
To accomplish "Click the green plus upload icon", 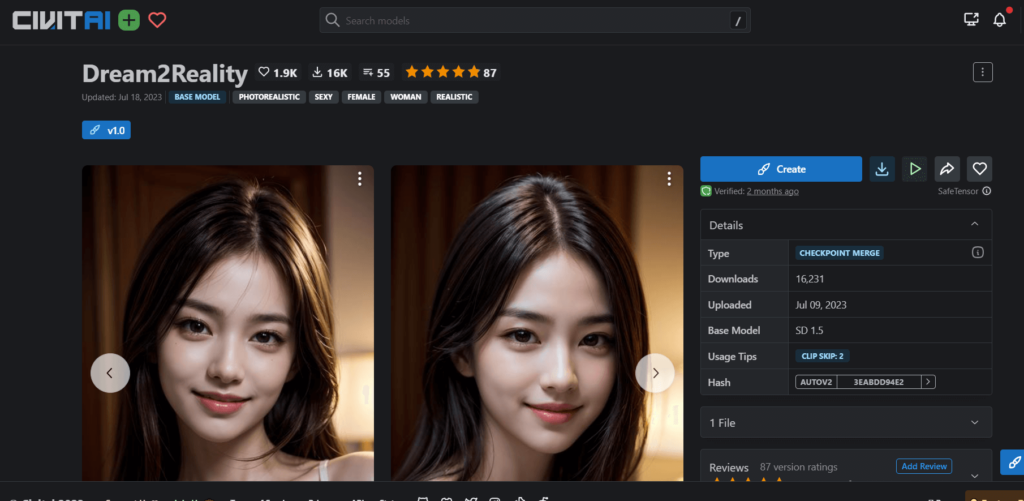I will [128, 20].
